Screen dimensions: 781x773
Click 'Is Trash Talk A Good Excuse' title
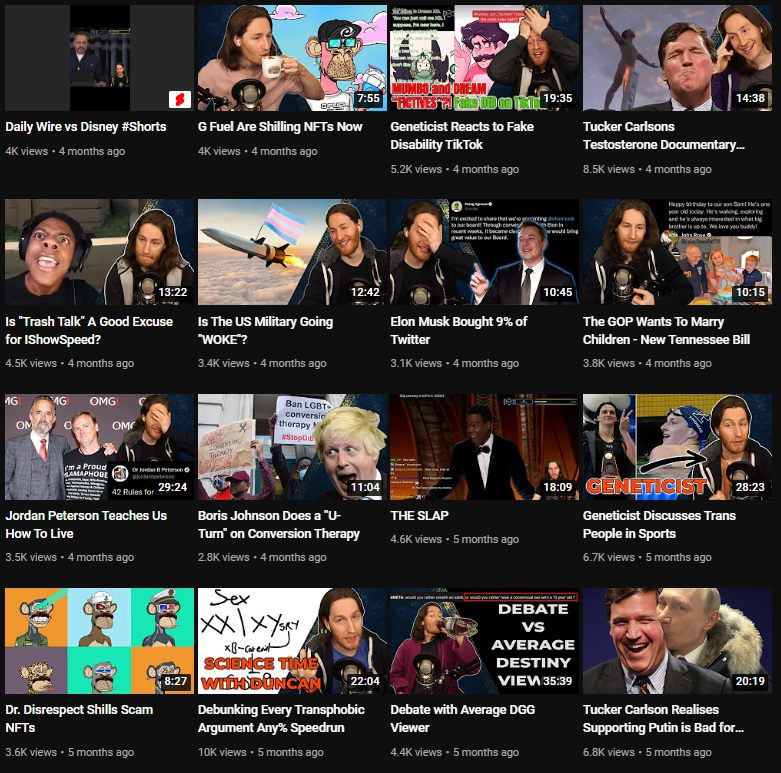click(x=89, y=330)
